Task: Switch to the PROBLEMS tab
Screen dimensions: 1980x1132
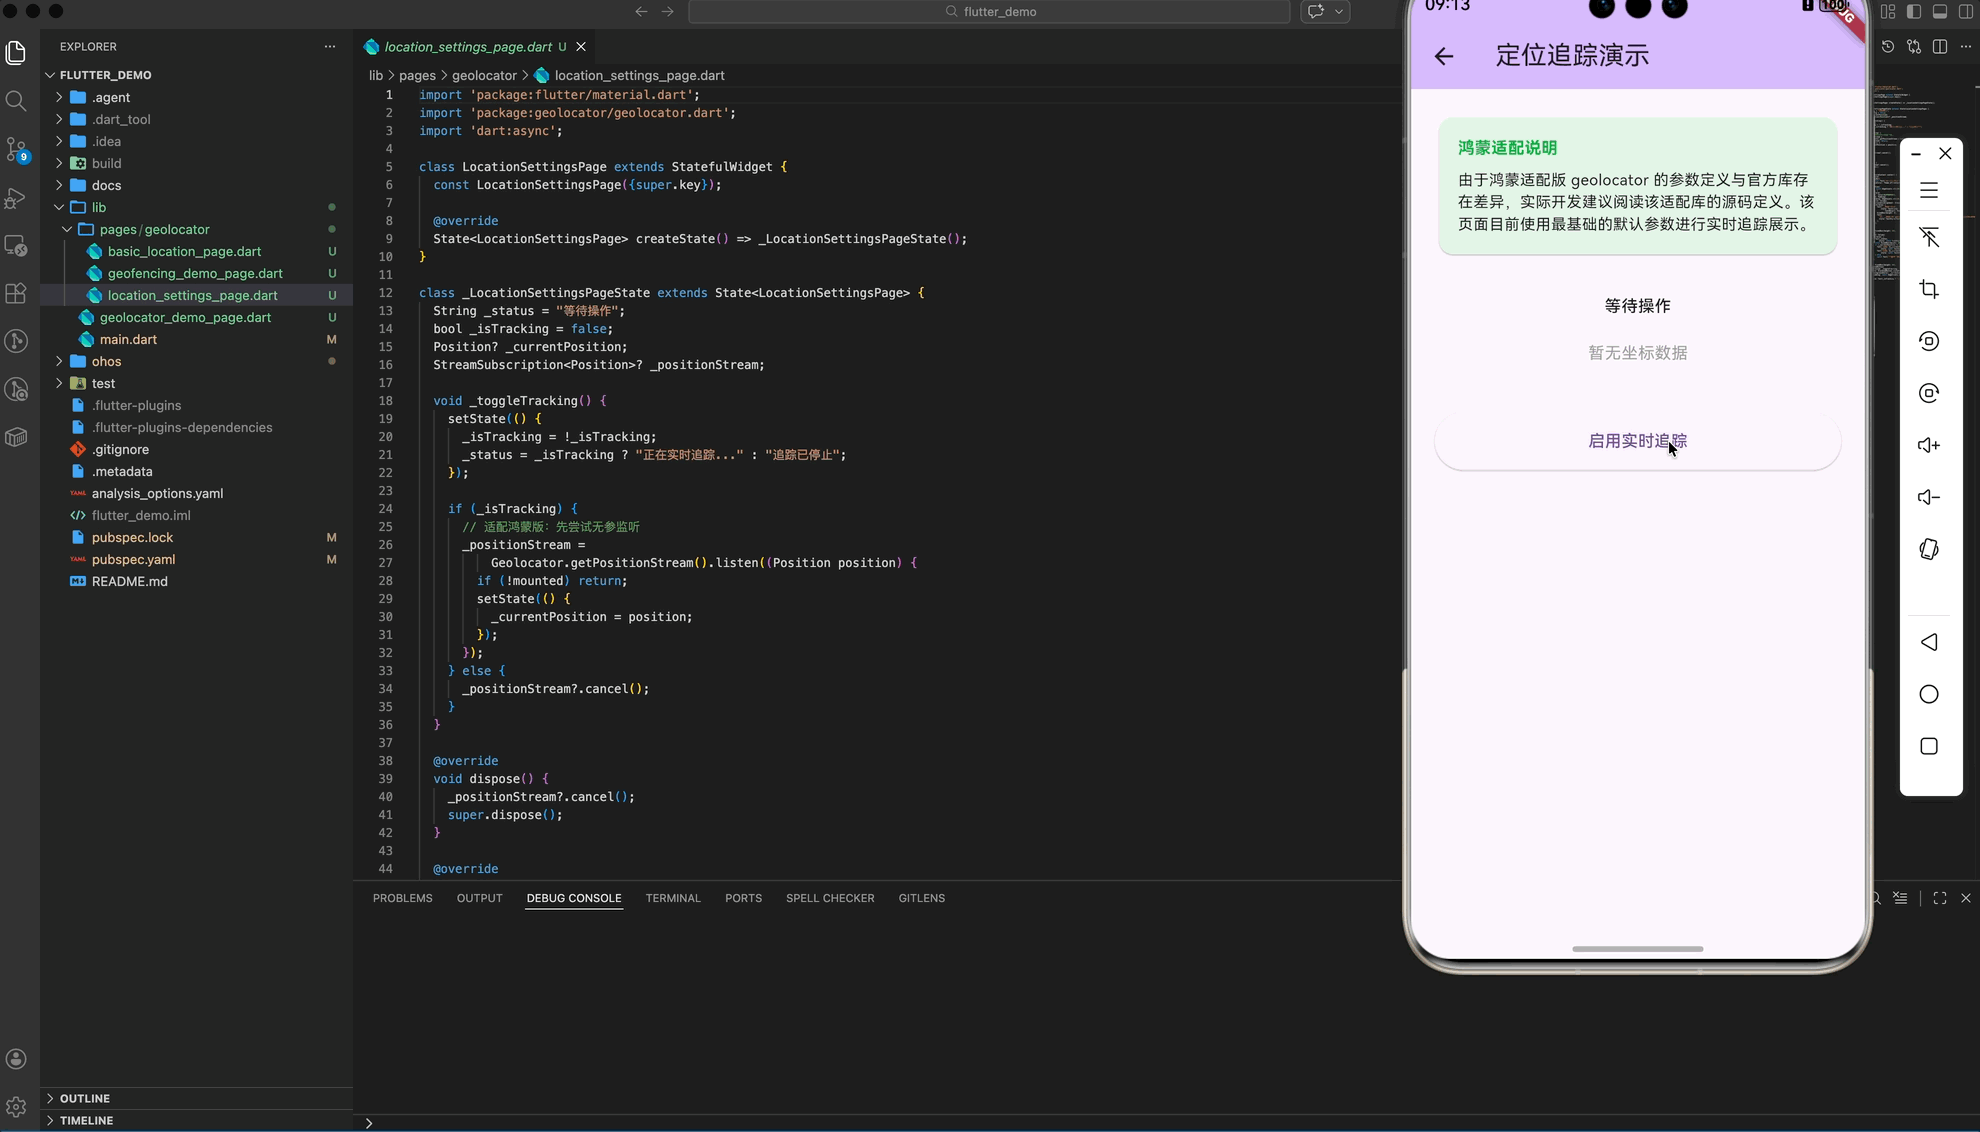Action: pyautogui.click(x=402, y=898)
